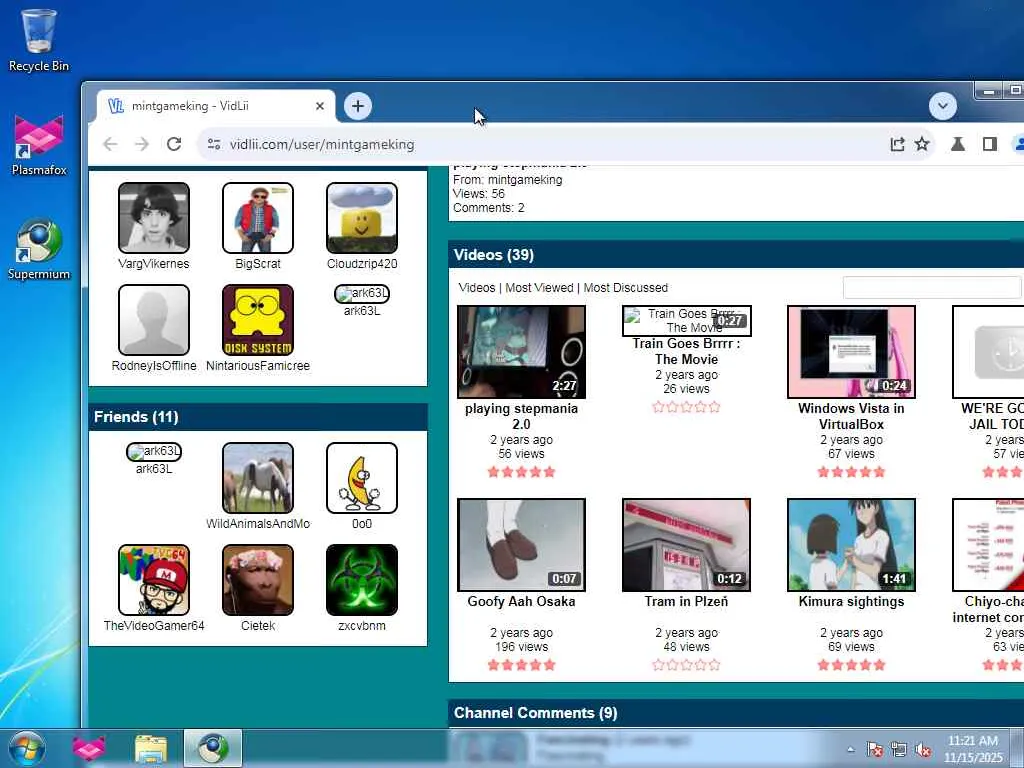Click the muted volume tray icon
The image size is (1024, 768).
(923, 750)
